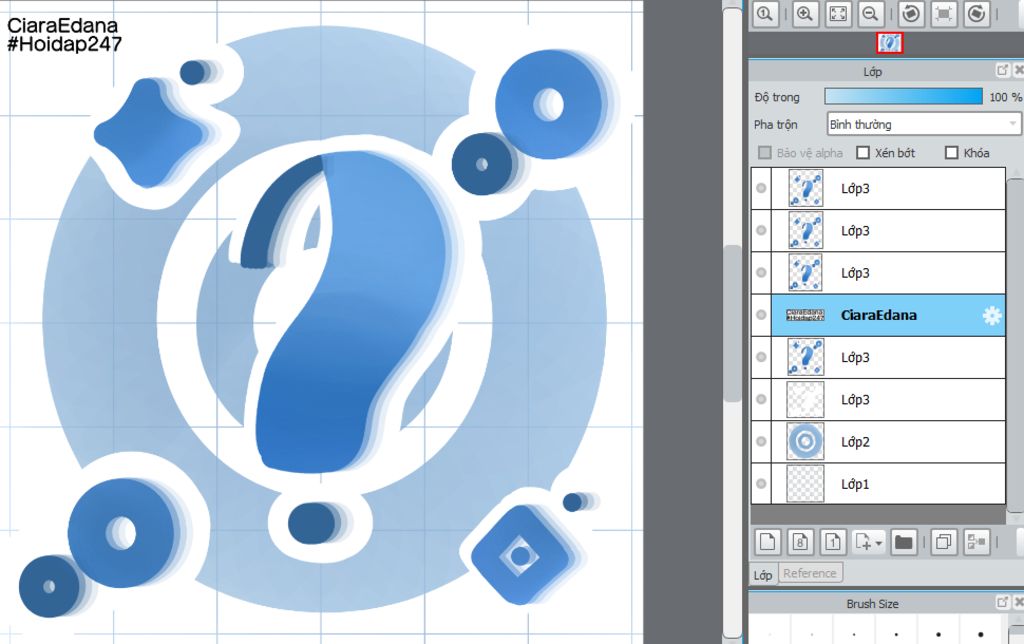The image size is (1024, 644).
Task: Toggle visibility of the Lớp2 layer
Action: pyautogui.click(x=761, y=442)
